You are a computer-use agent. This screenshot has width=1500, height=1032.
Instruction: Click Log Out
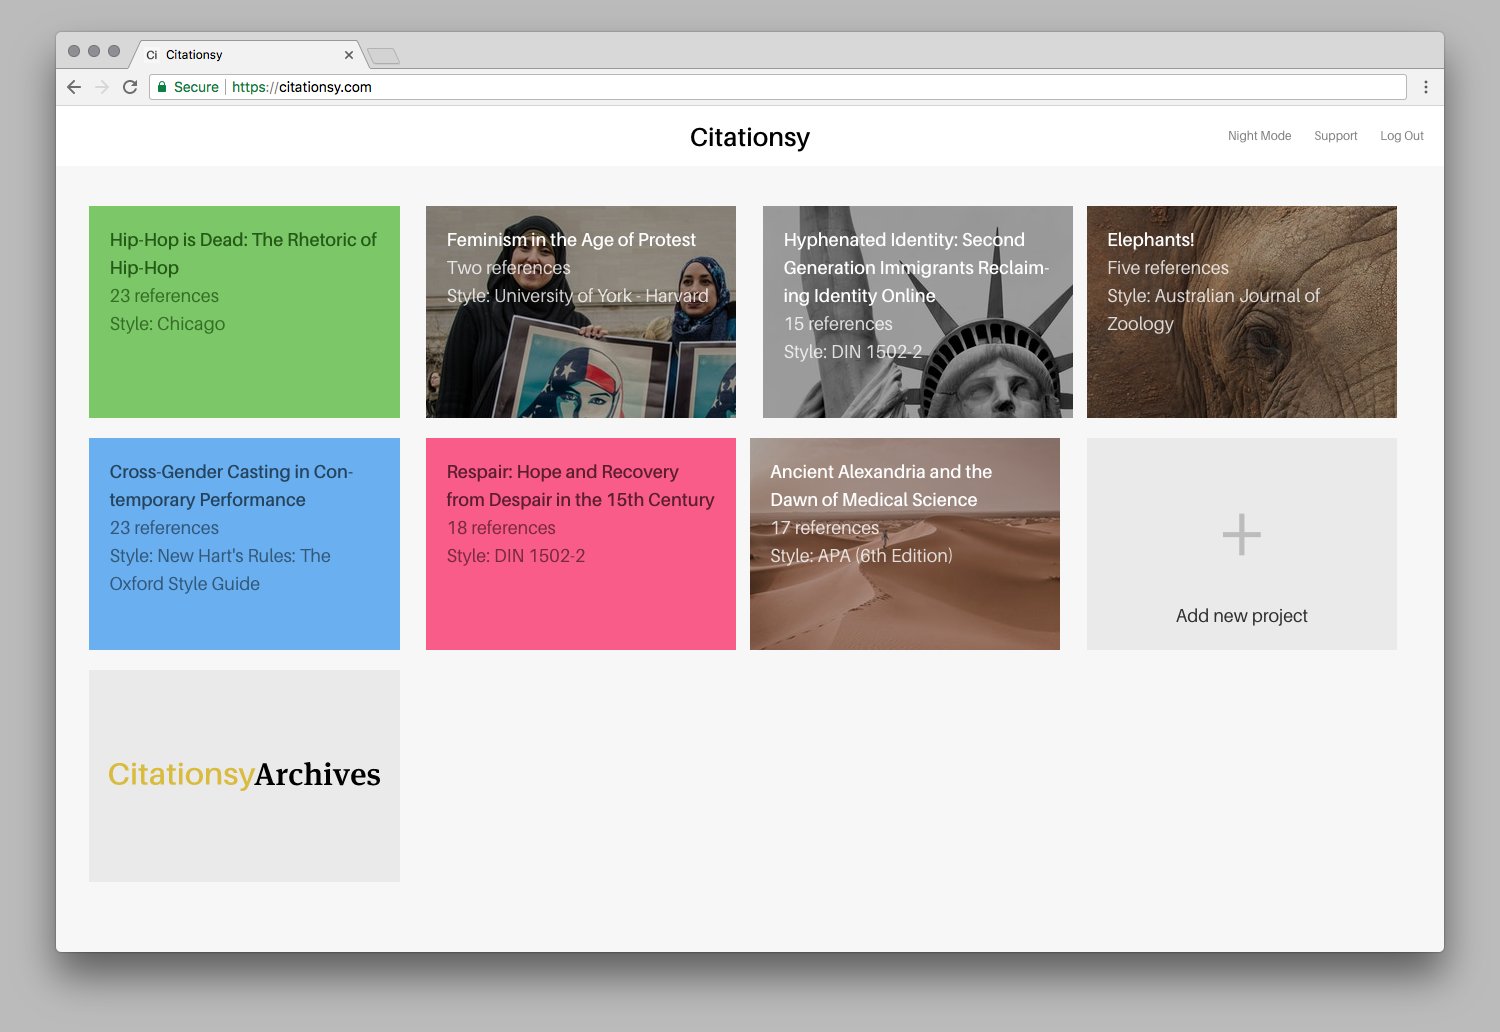pyautogui.click(x=1401, y=136)
